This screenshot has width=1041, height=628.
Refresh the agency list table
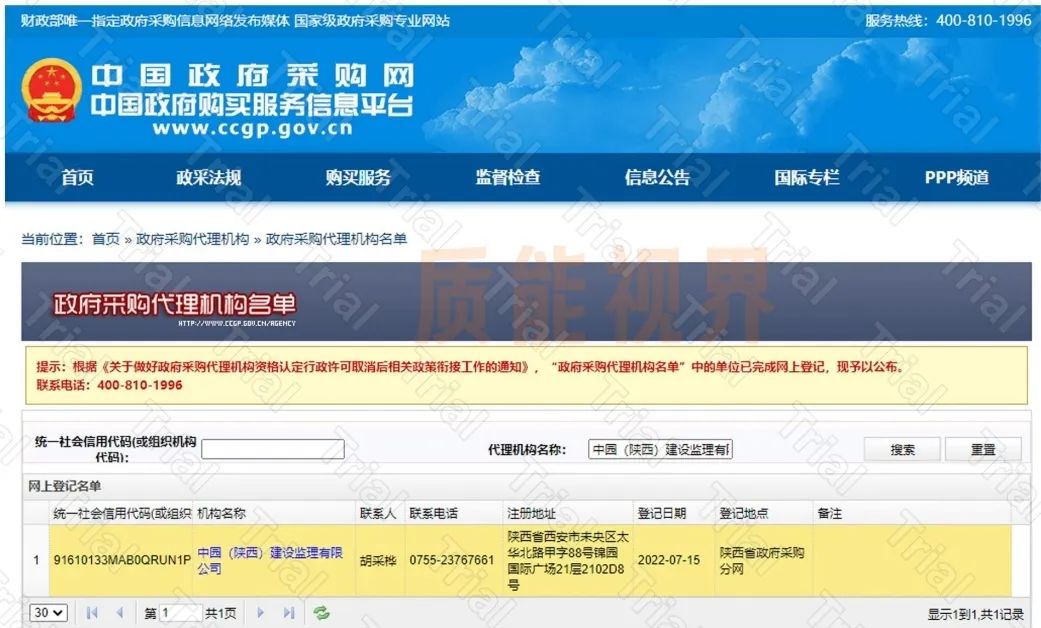pyautogui.click(x=322, y=613)
